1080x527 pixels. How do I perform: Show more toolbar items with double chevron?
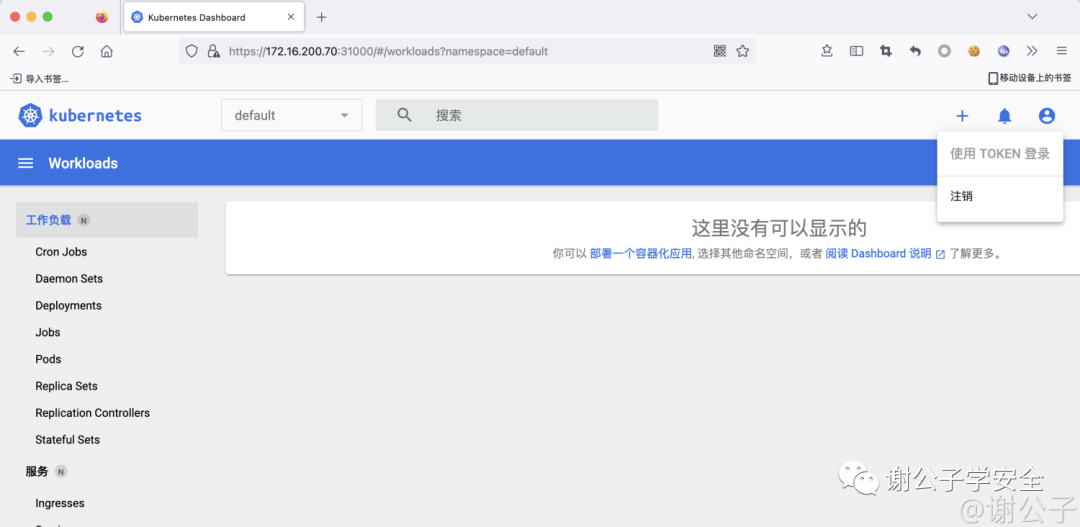click(x=1032, y=51)
